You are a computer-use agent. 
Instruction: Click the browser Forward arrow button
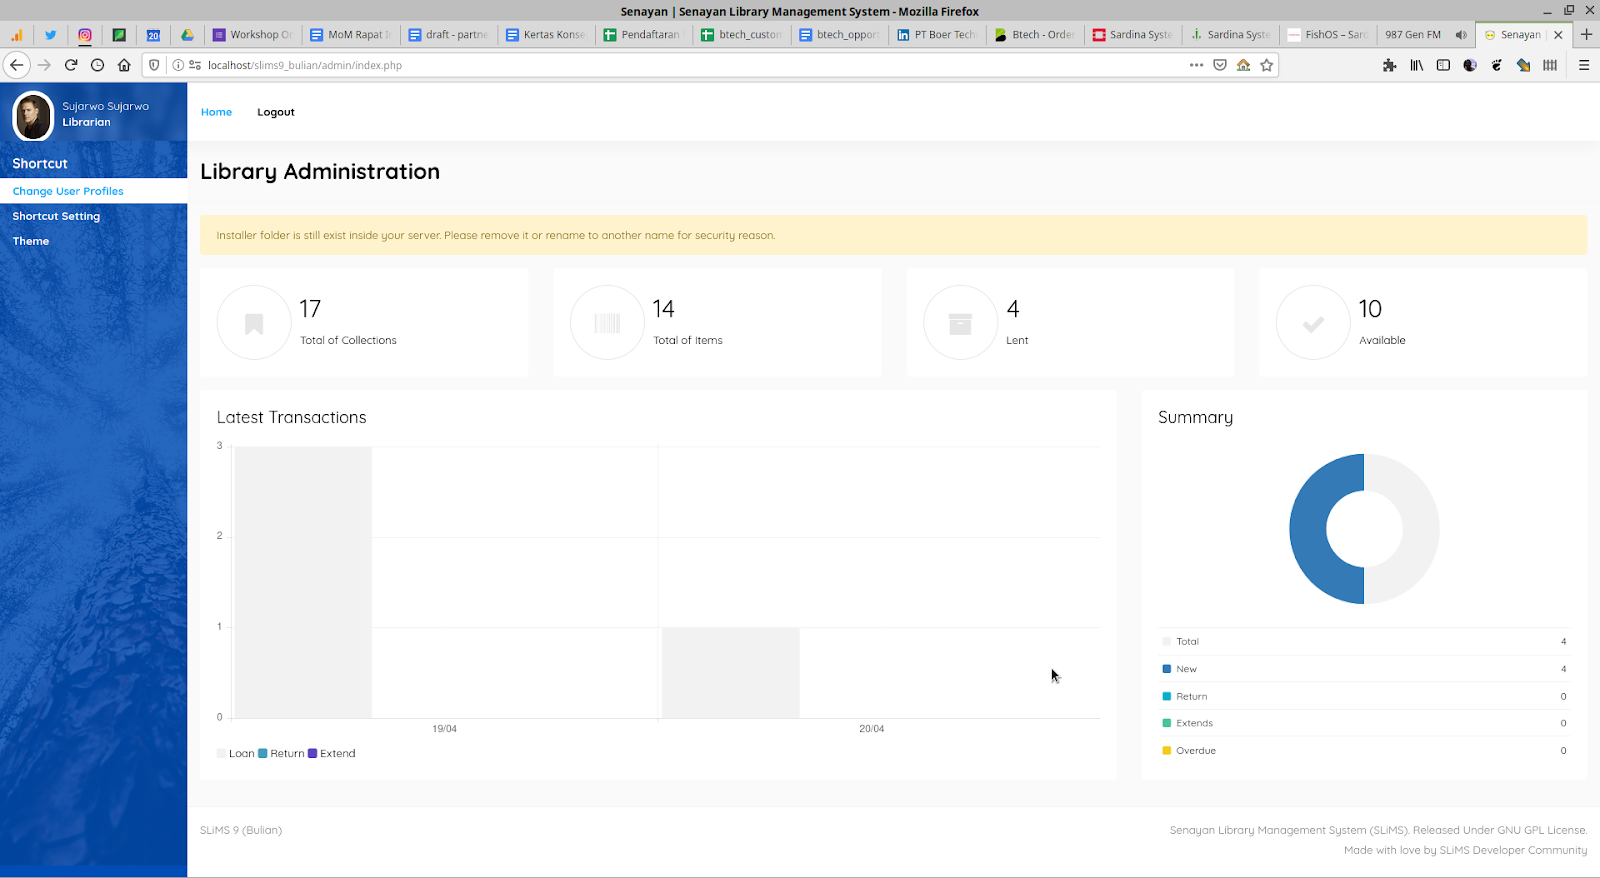[44, 65]
